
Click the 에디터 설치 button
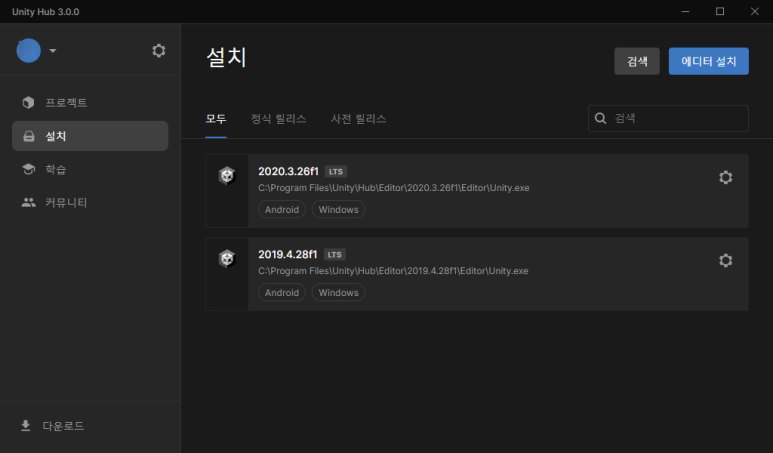(x=708, y=61)
